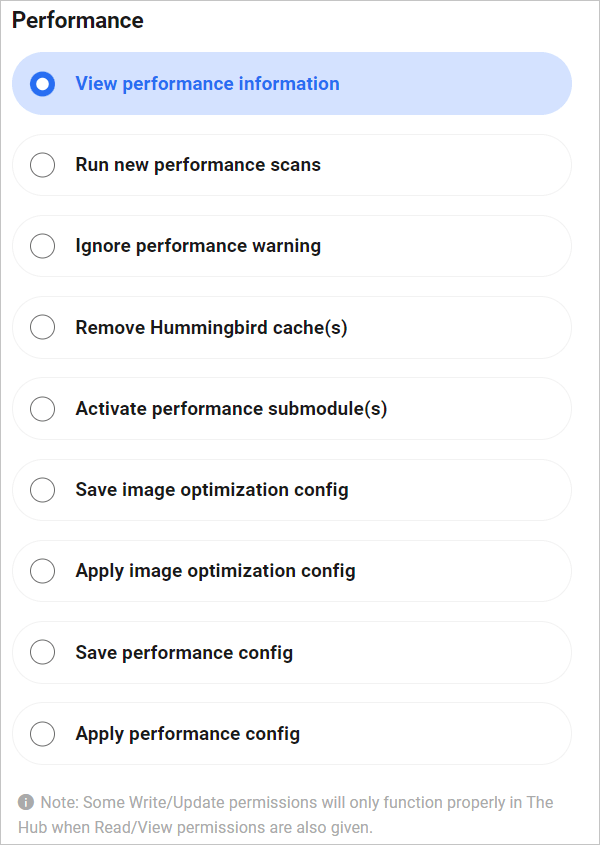Click the "Activate performance submodule(s)" label

(x=232, y=408)
